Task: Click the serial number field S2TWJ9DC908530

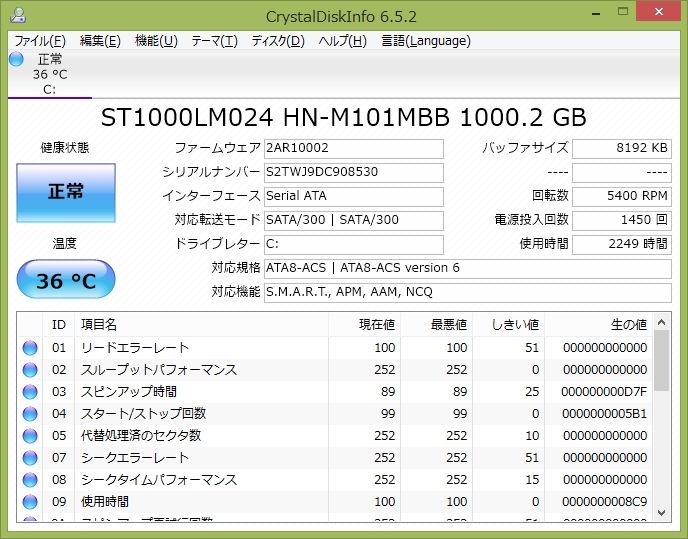Action: (x=354, y=172)
